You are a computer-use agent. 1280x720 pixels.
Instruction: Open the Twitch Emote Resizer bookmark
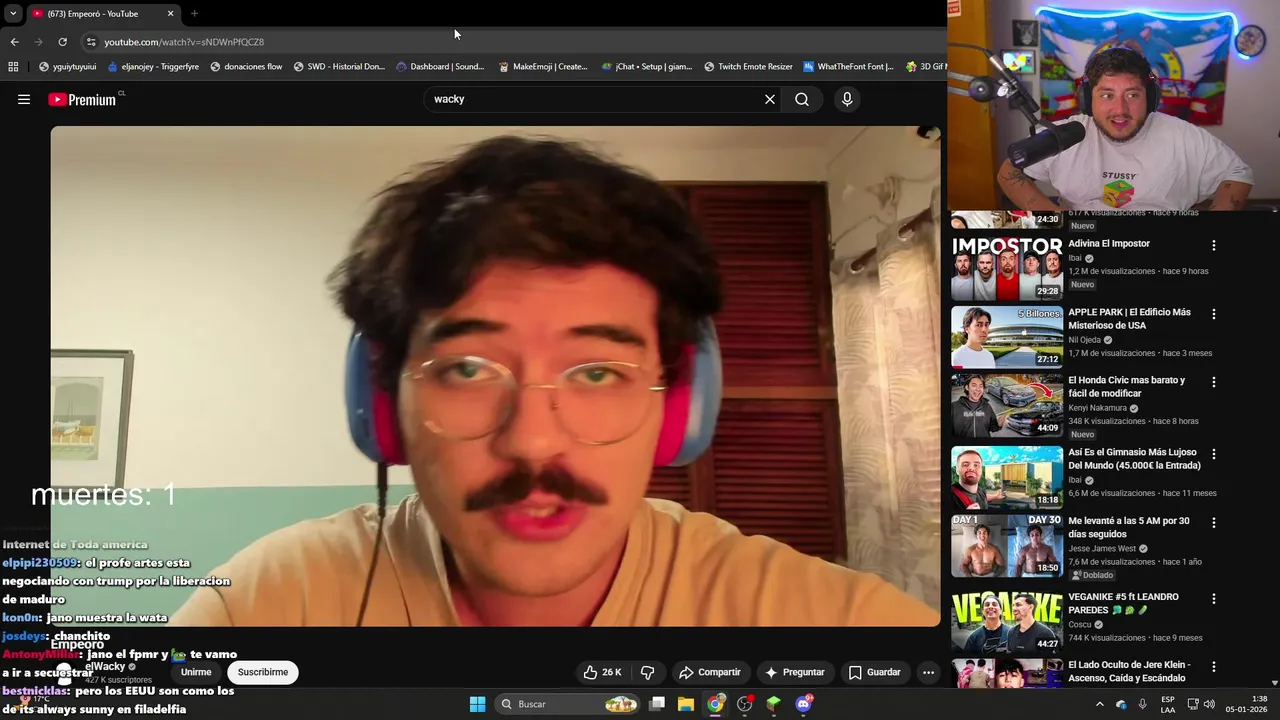click(748, 67)
